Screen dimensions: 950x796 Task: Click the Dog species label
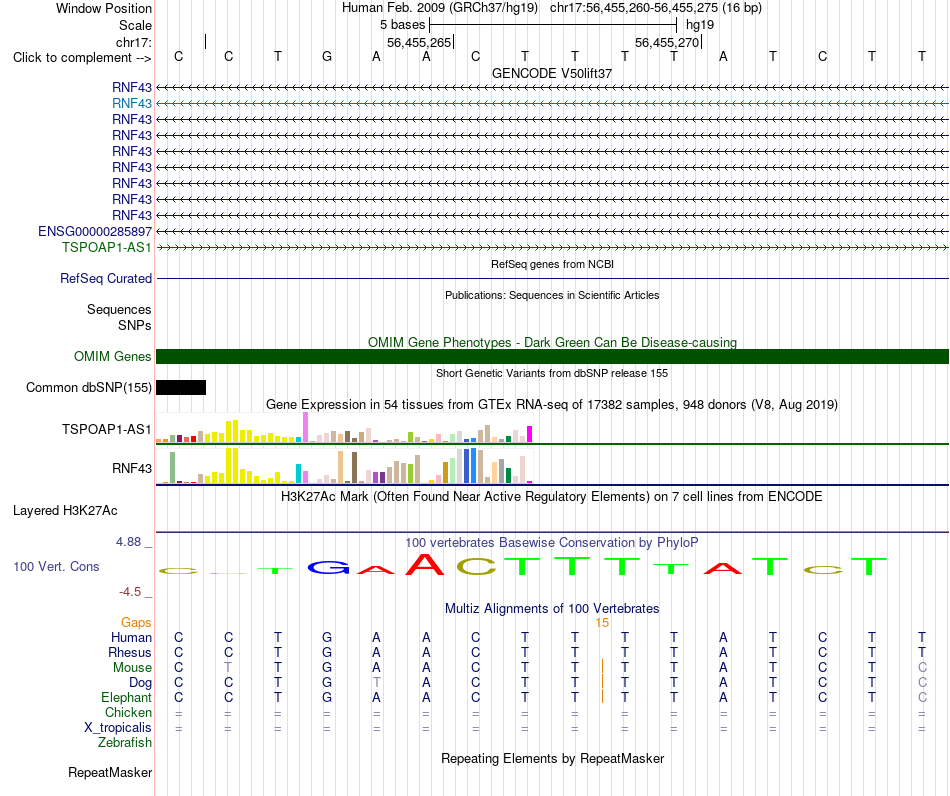click(x=140, y=683)
